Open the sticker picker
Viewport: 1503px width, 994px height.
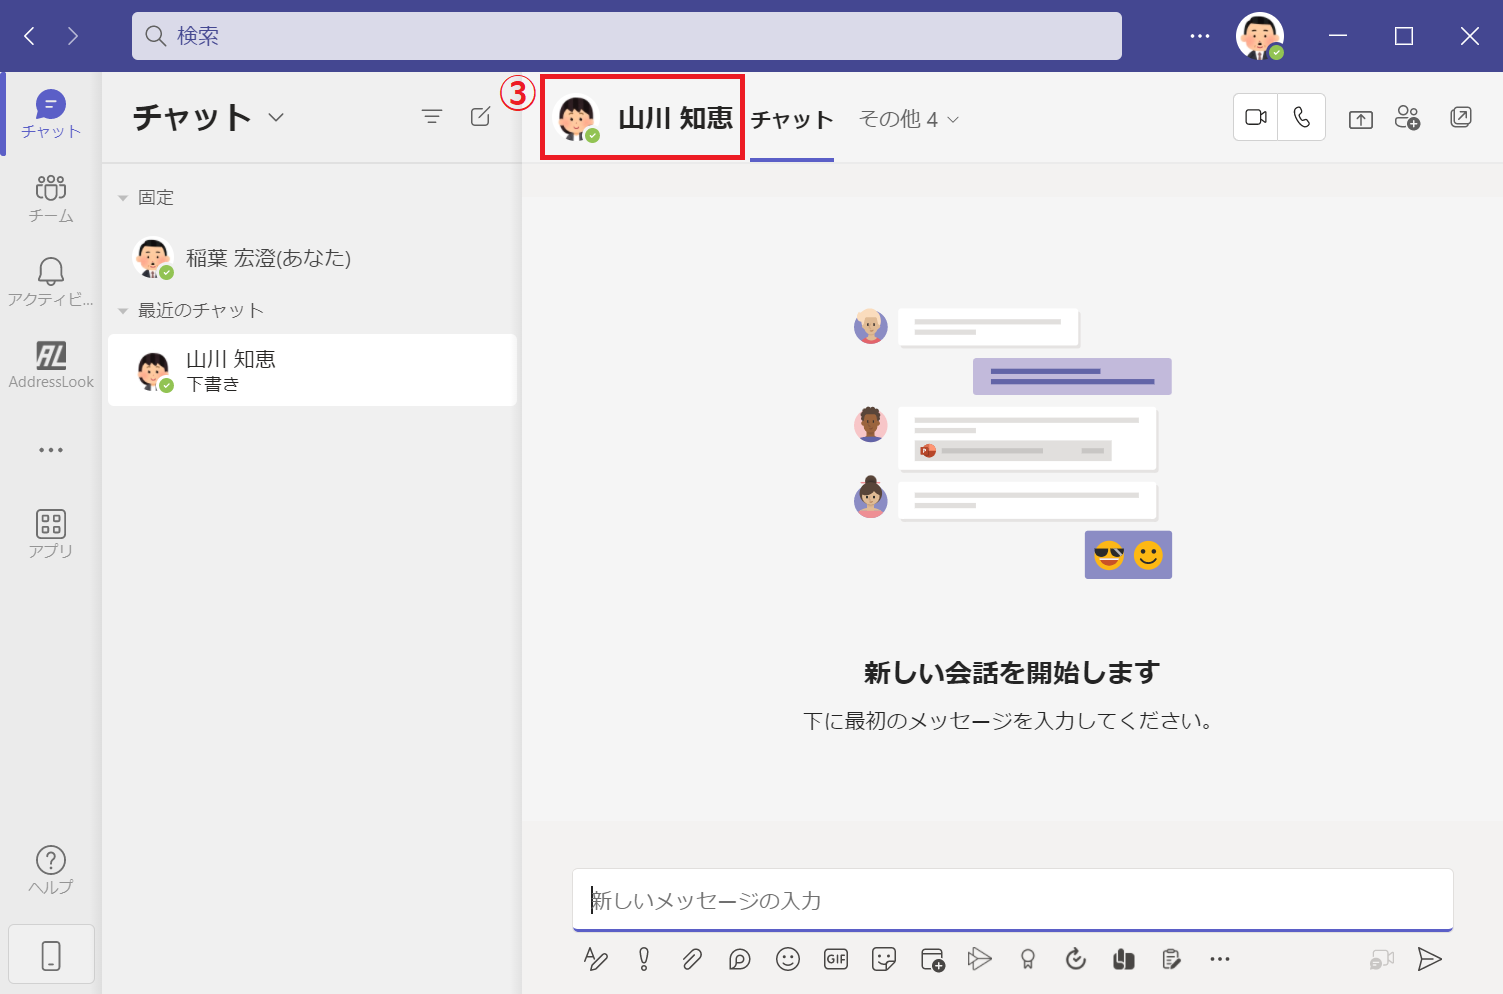click(x=883, y=959)
